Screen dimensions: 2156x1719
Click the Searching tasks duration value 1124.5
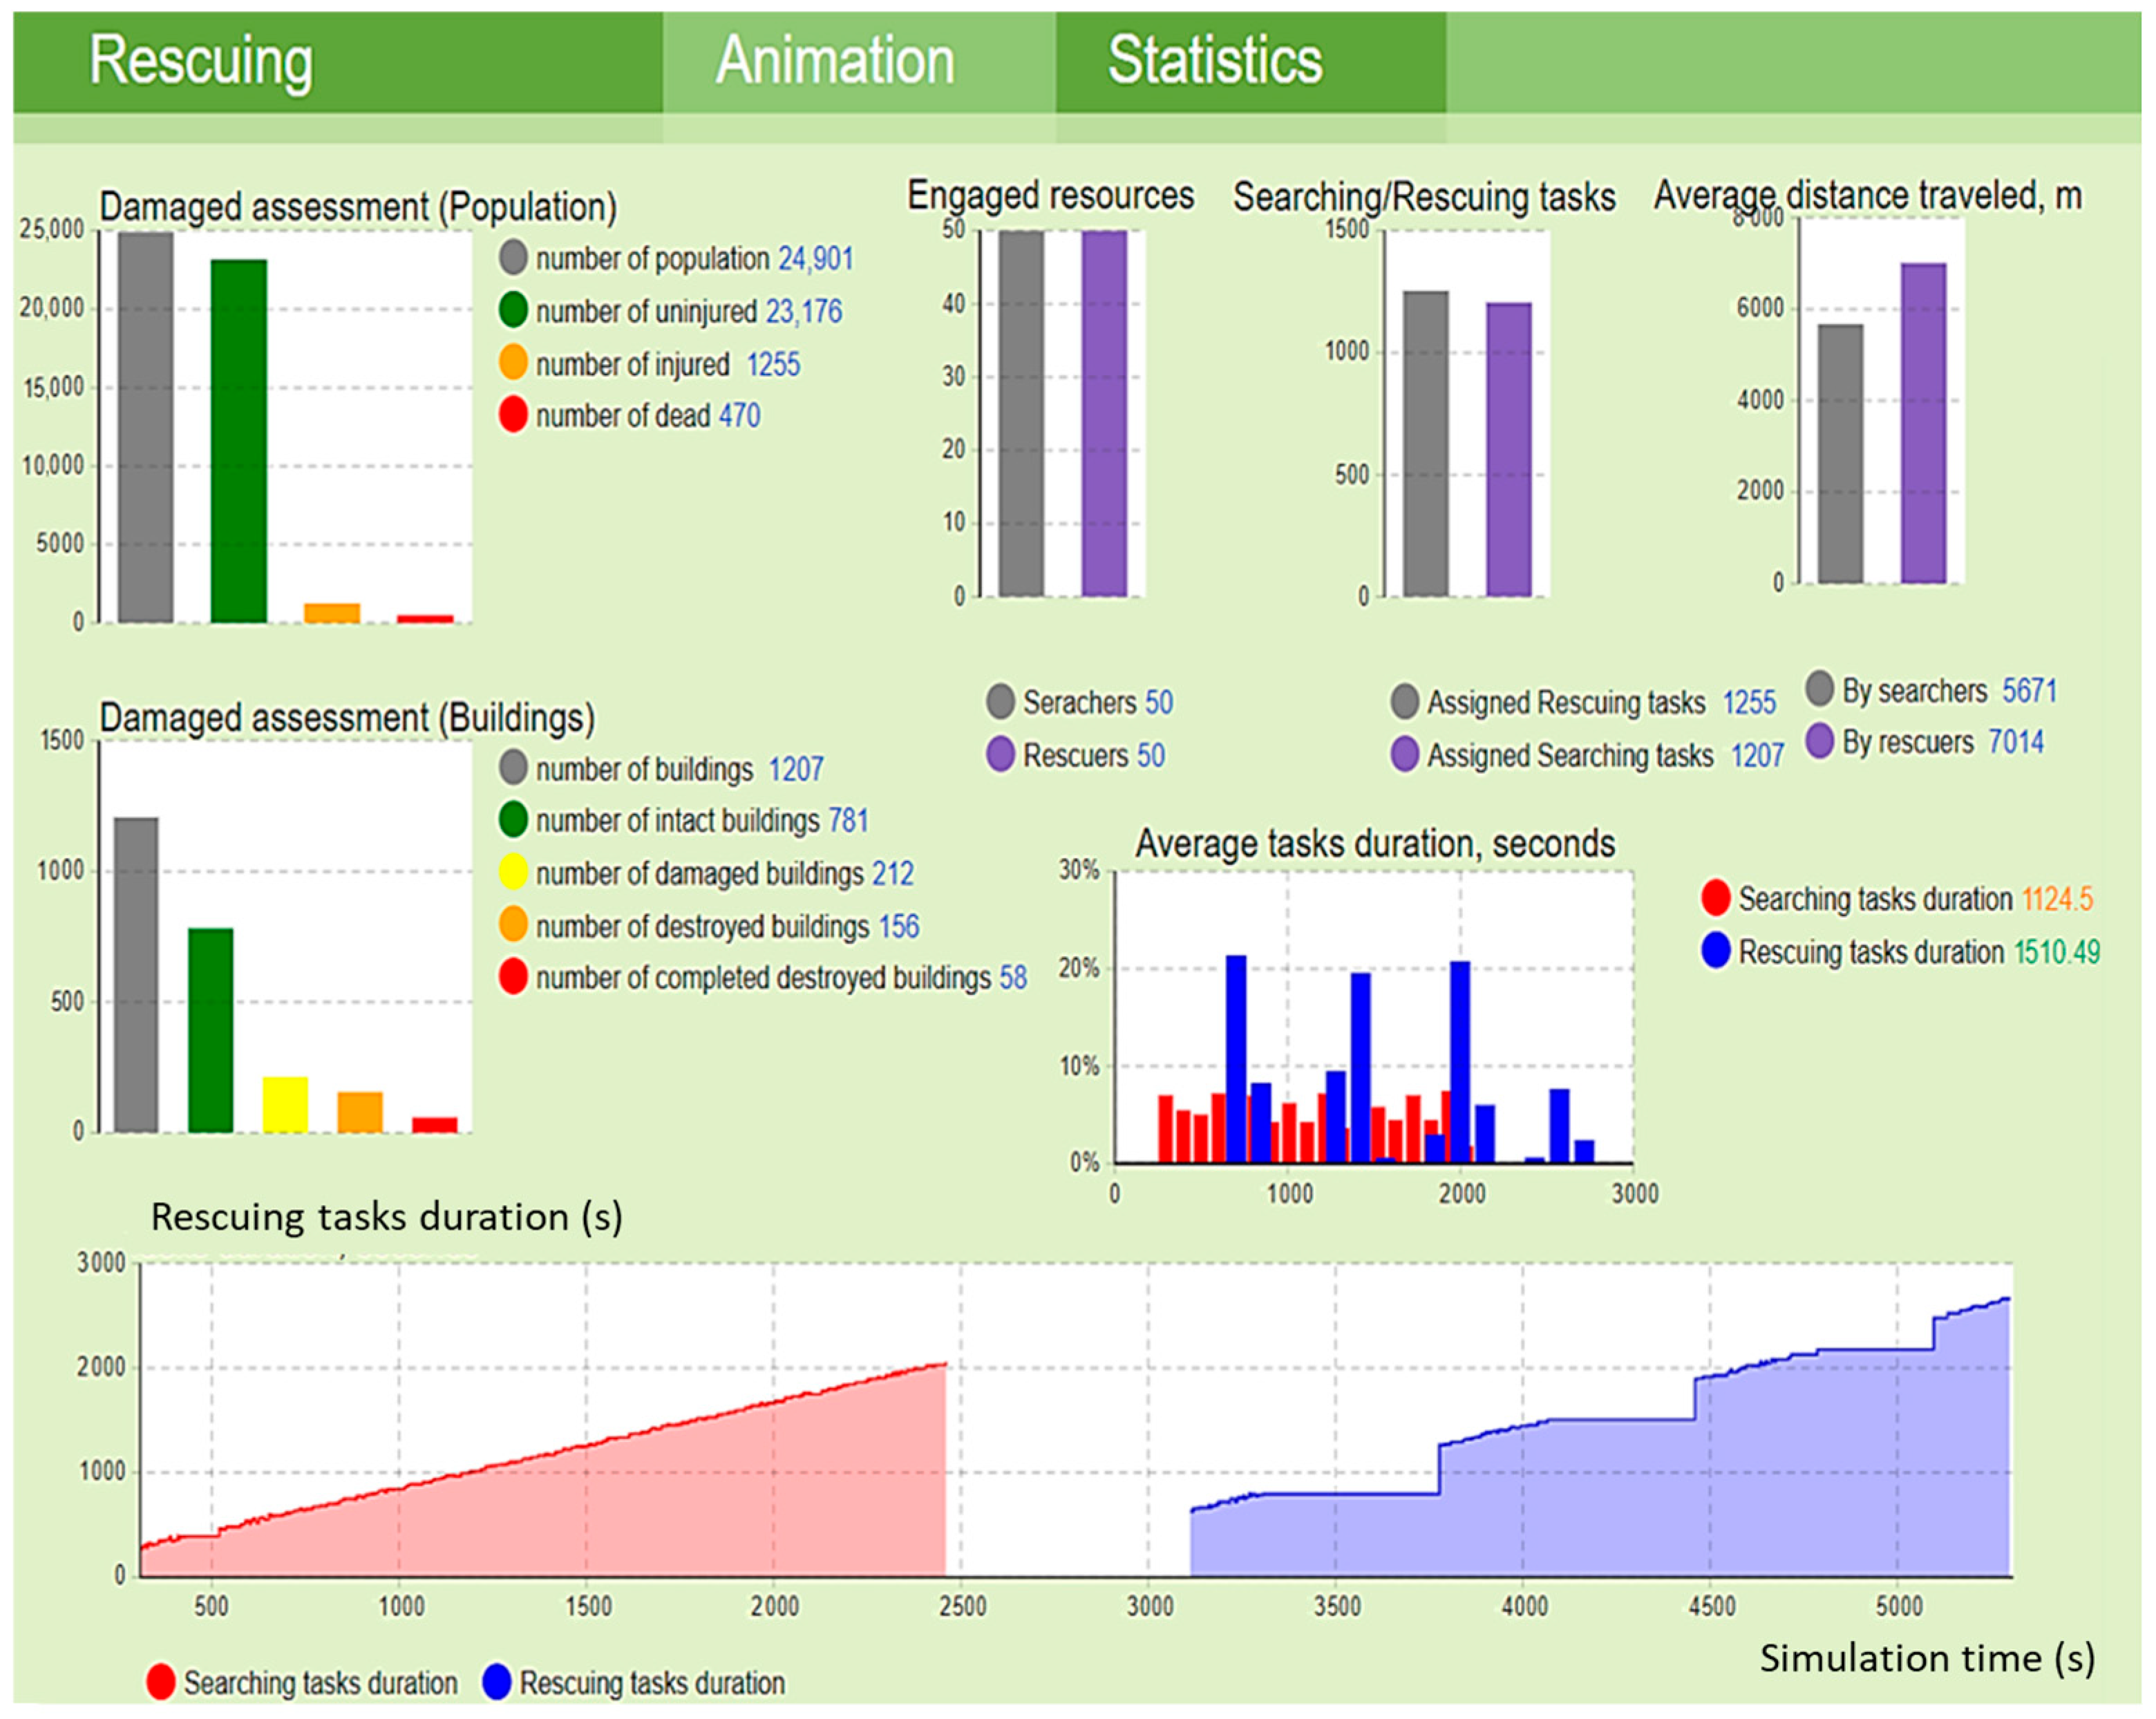pyautogui.click(x=2057, y=899)
